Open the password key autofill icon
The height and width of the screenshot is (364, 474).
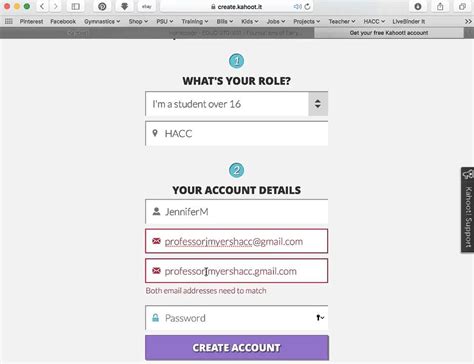pyautogui.click(x=320, y=318)
